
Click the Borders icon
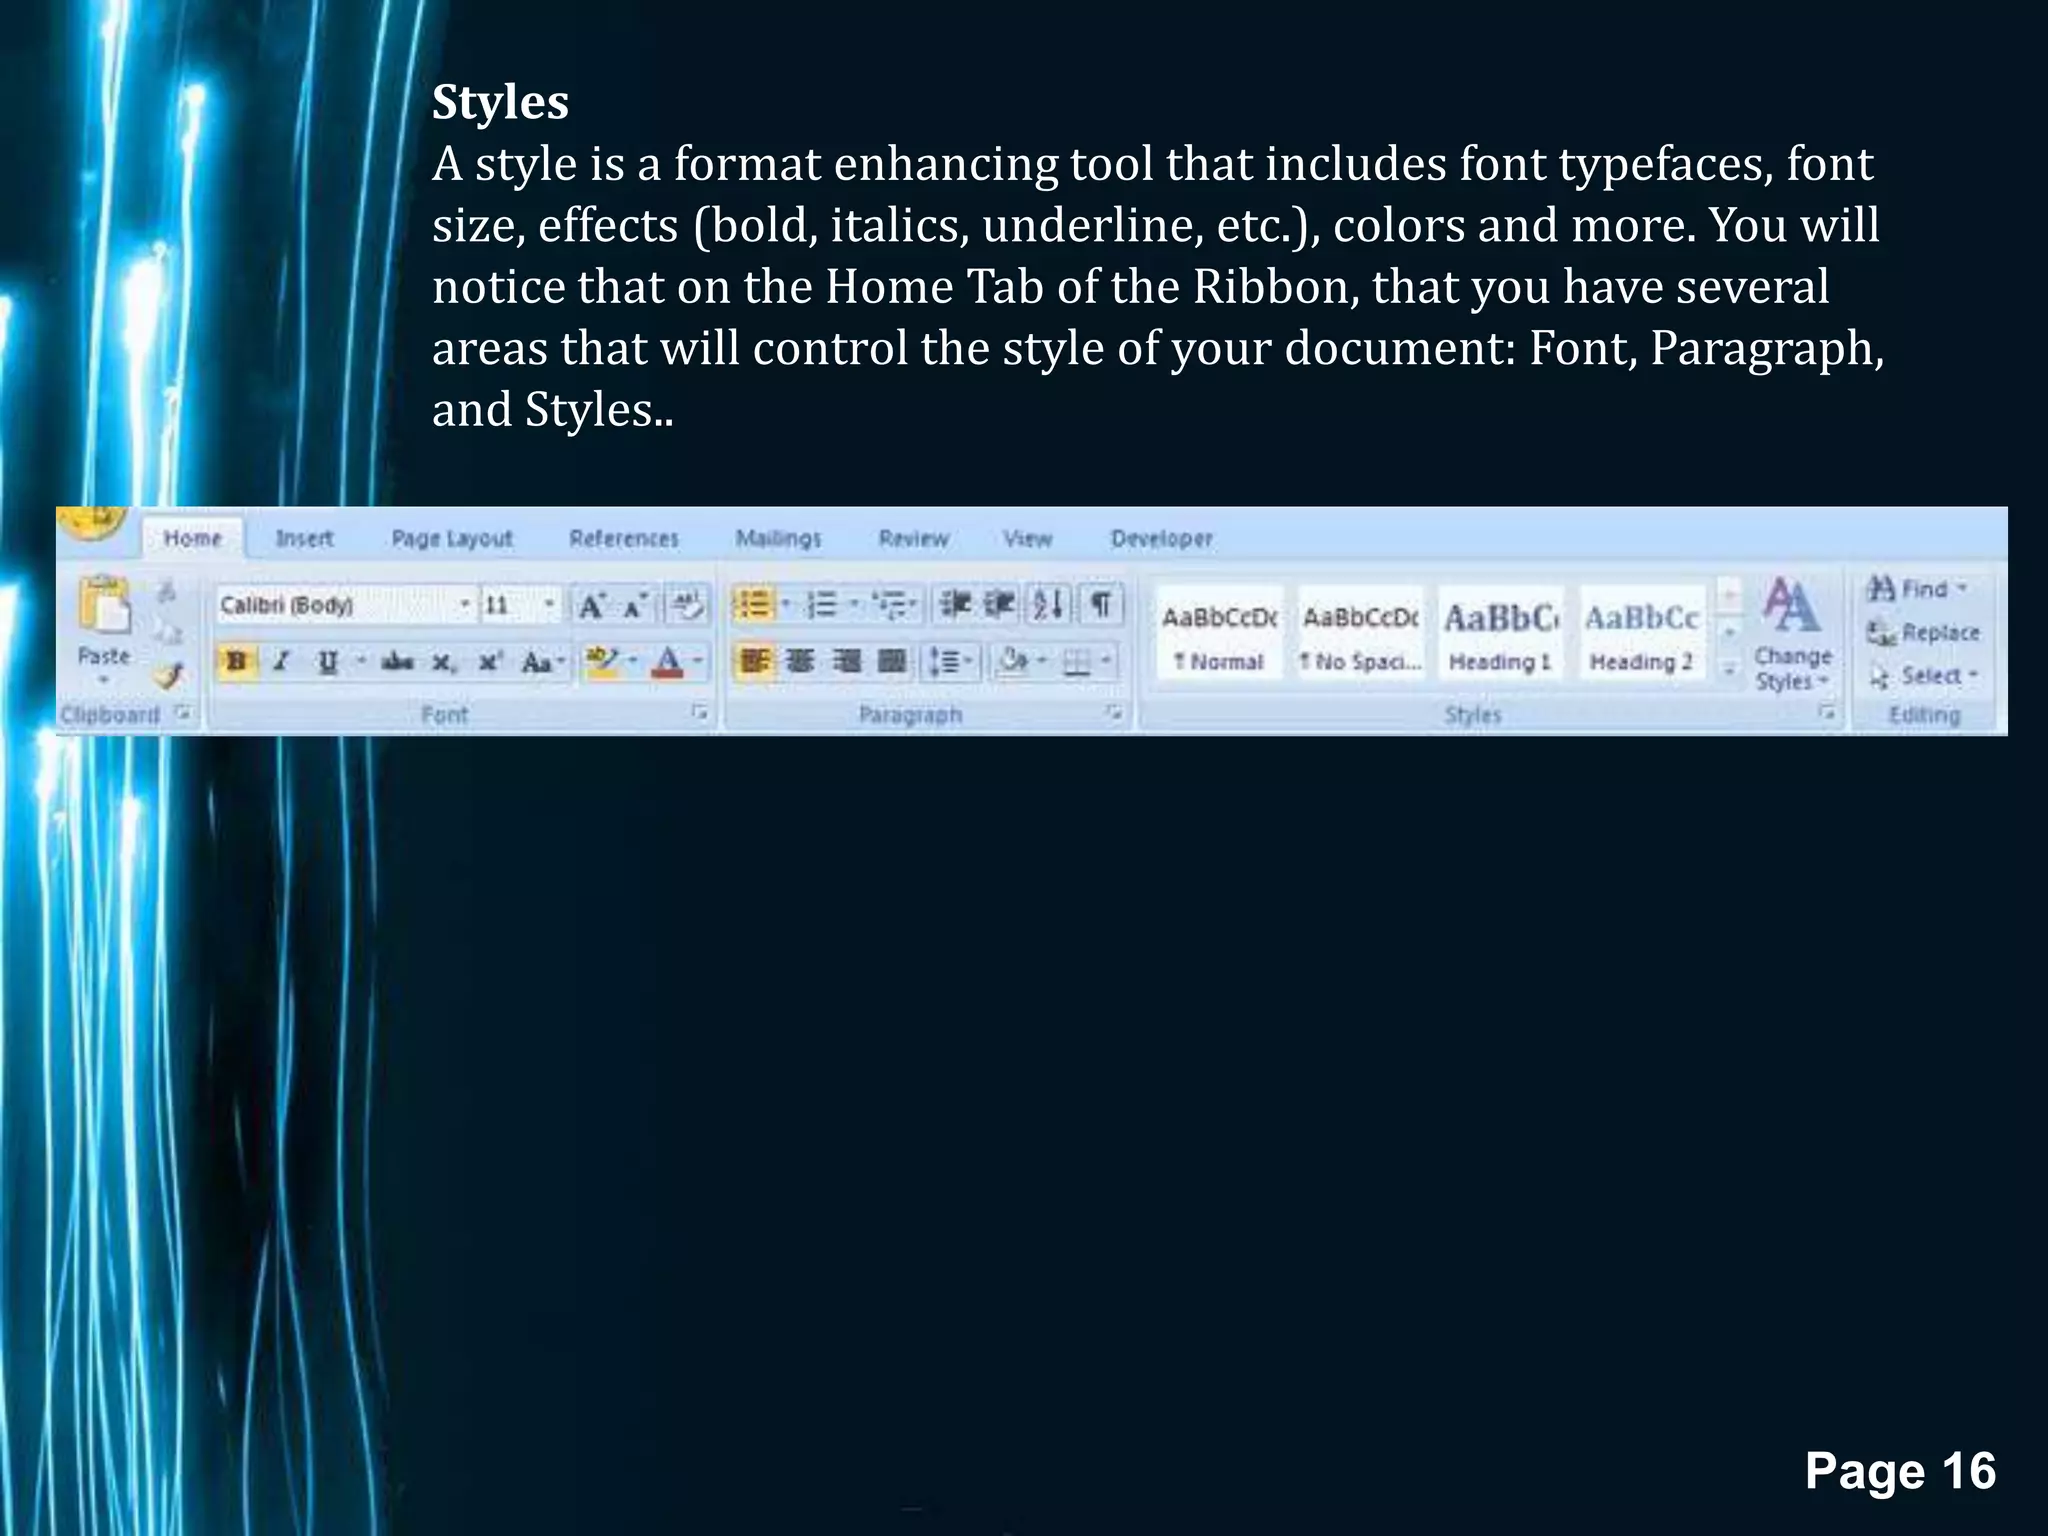tap(1077, 662)
